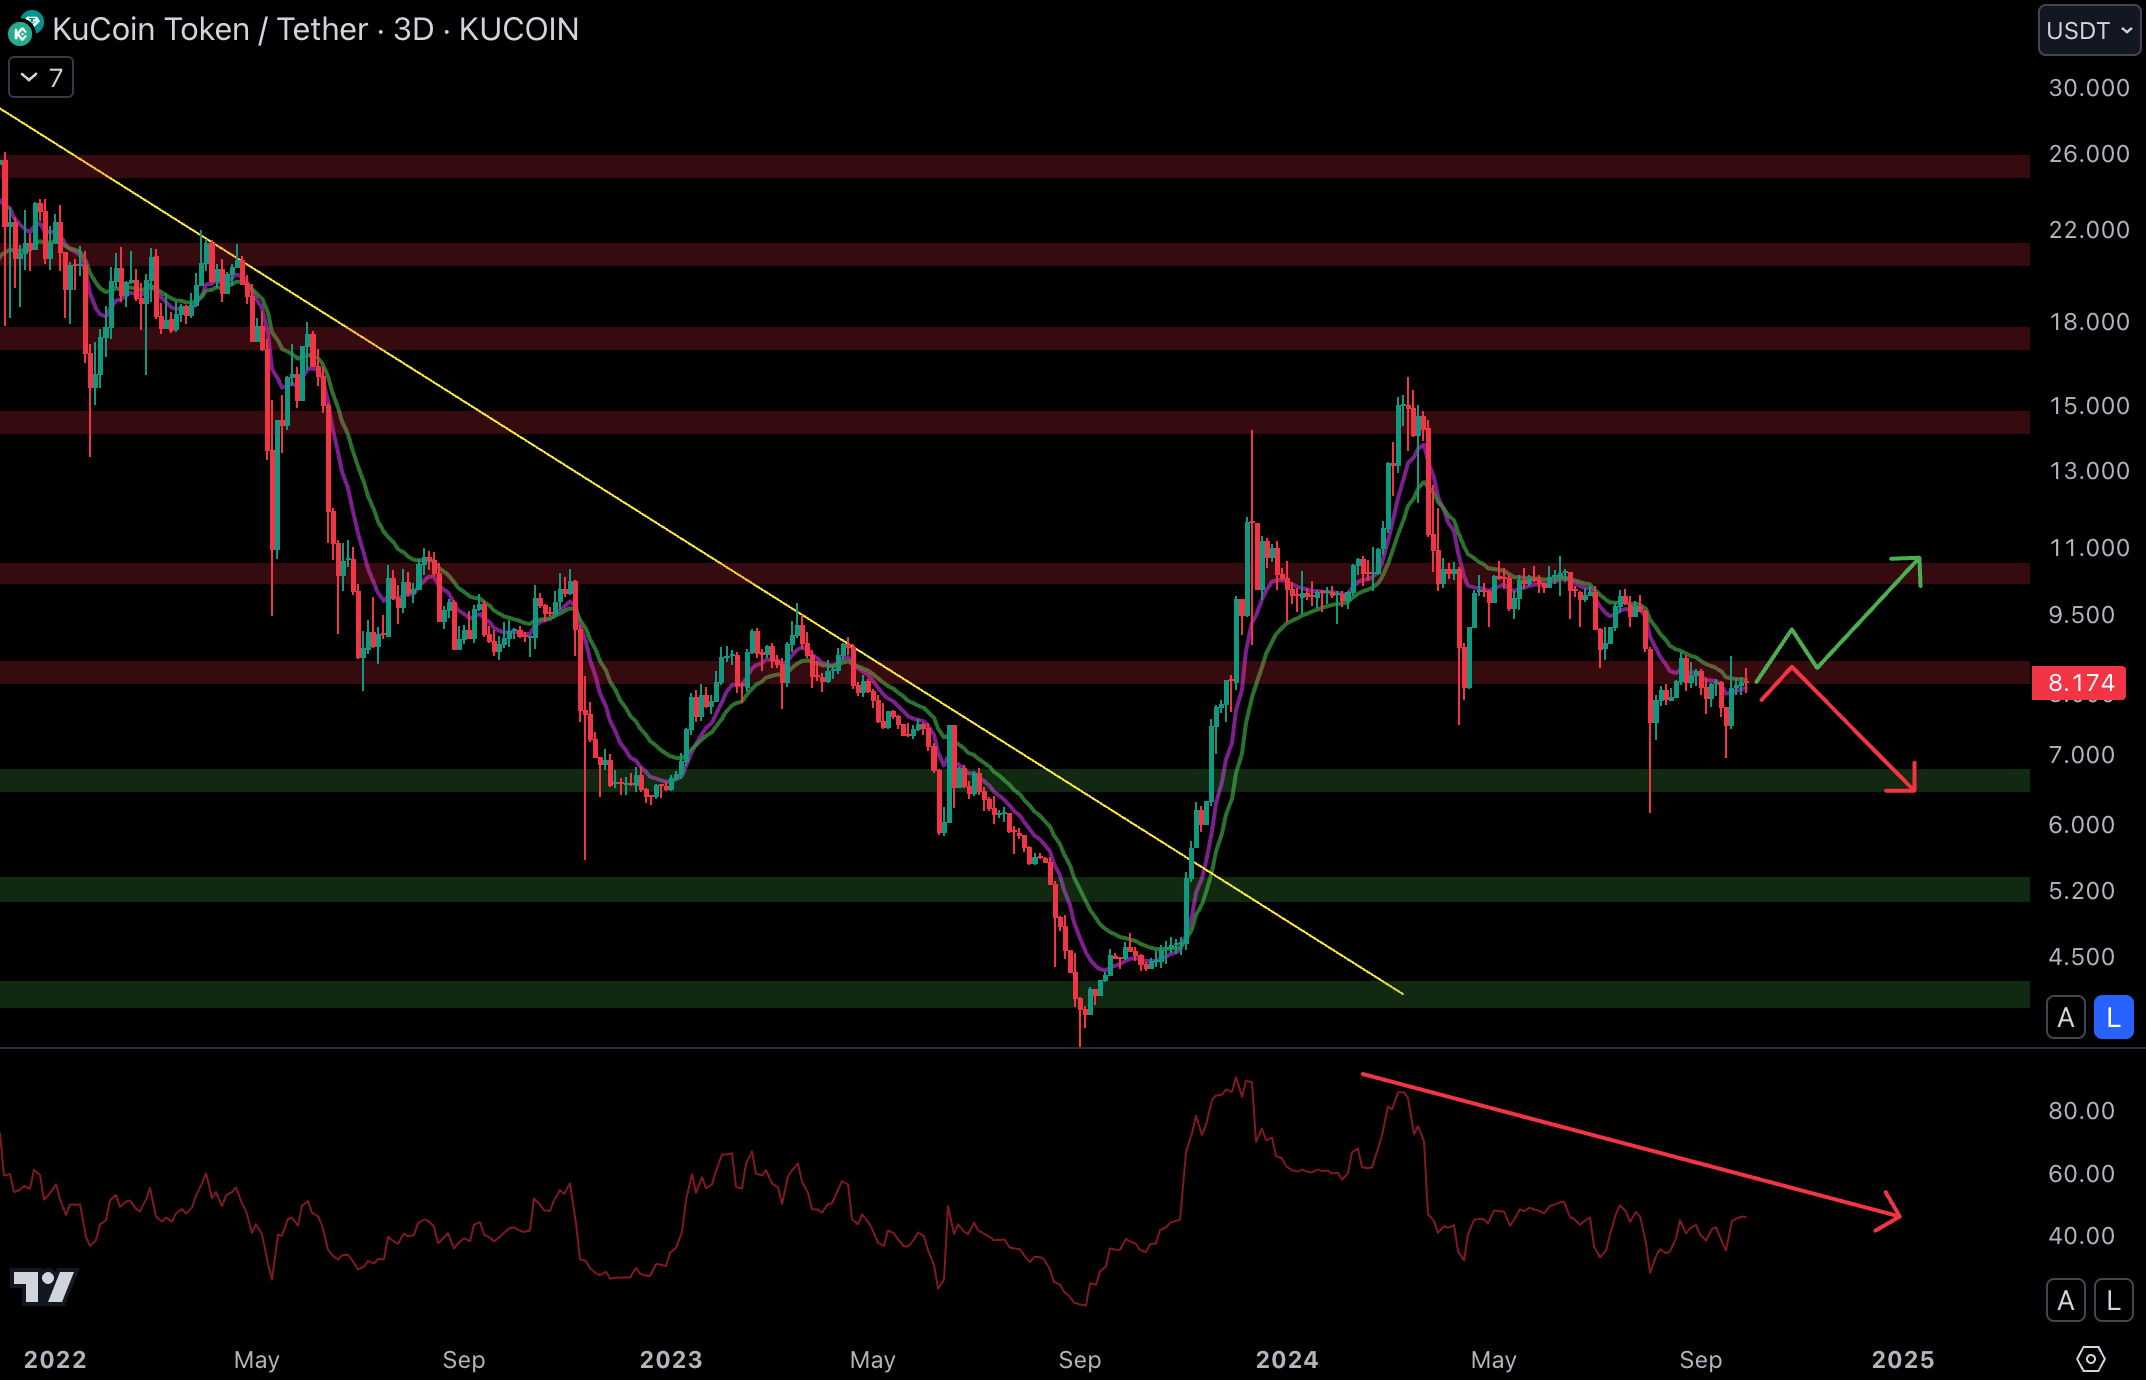Click the 30.000 price scale label

coord(2088,88)
